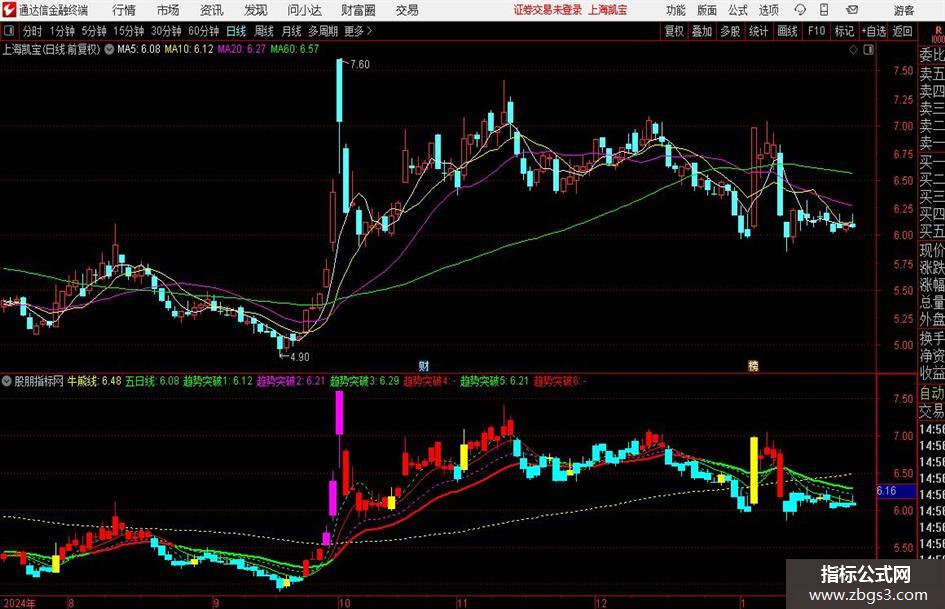This screenshot has width=945, height=609.
Task: Switch to the 月线 monthly tab
Action: pyautogui.click(x=291, y=31)
